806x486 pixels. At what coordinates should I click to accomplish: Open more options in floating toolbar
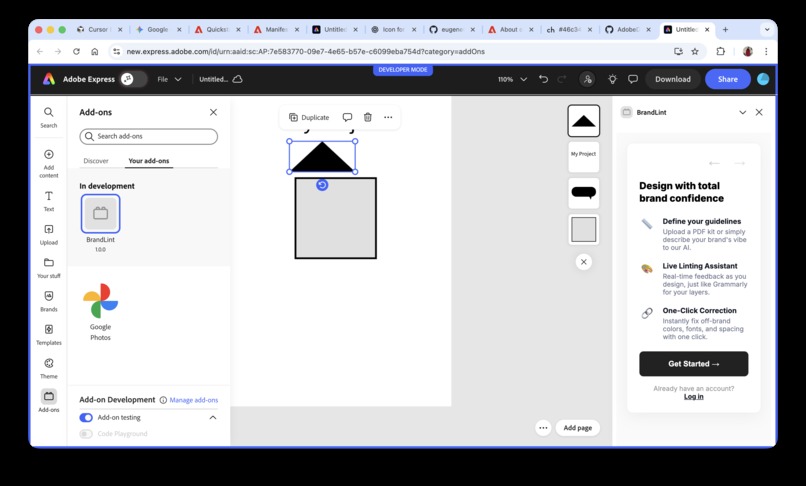[388, 117]
